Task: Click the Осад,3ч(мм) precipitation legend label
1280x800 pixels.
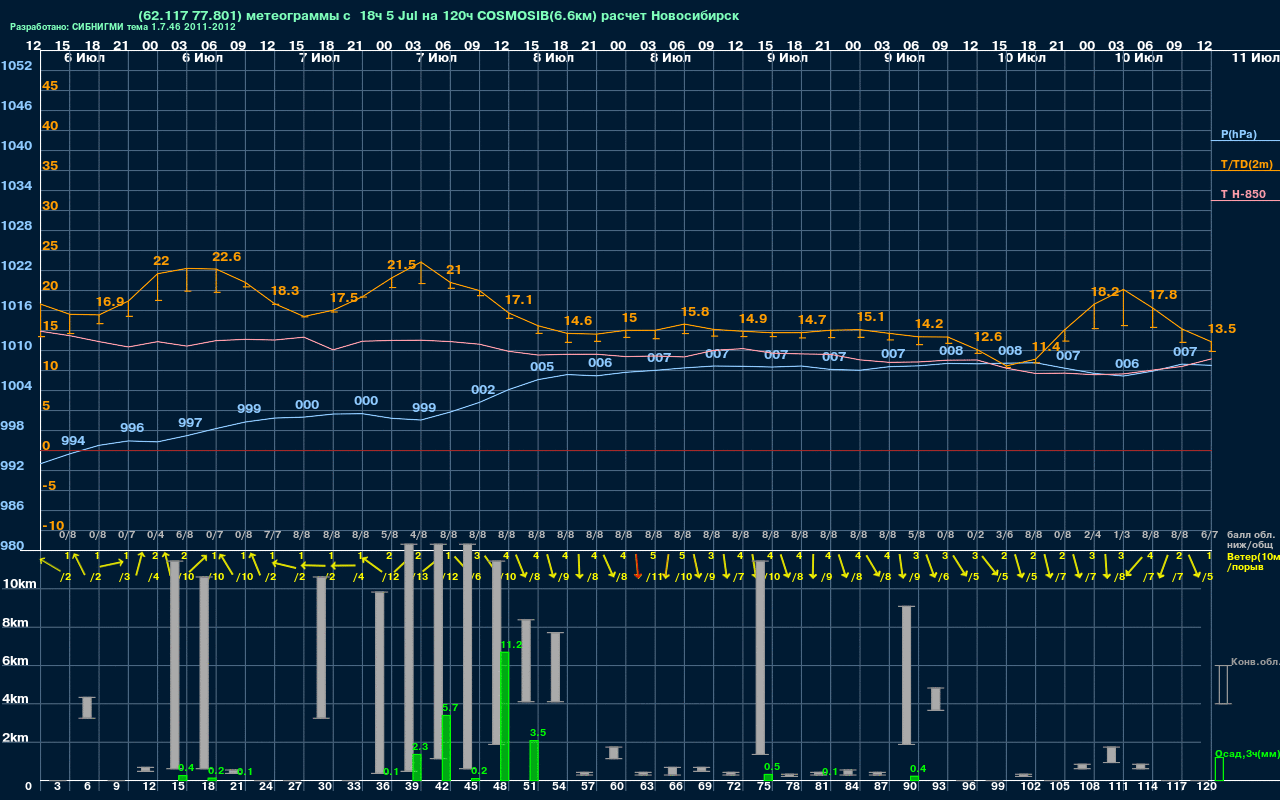Action: [1247, 753]
